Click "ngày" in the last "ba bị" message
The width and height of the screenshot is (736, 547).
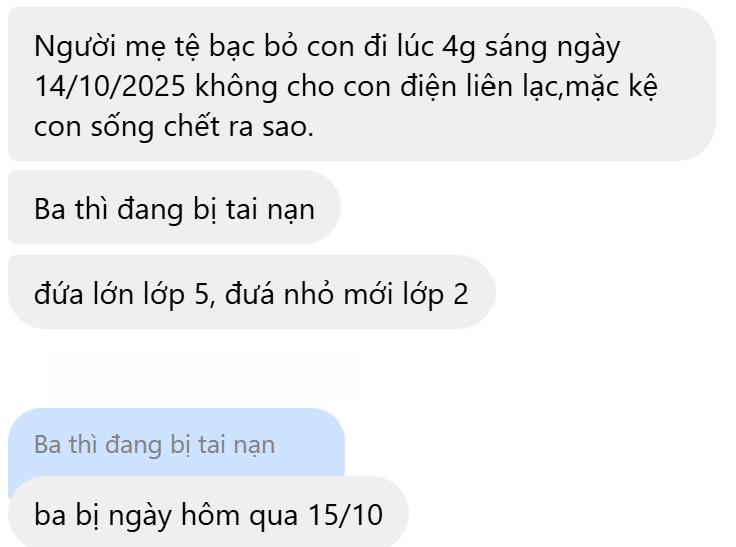(140, 516)
